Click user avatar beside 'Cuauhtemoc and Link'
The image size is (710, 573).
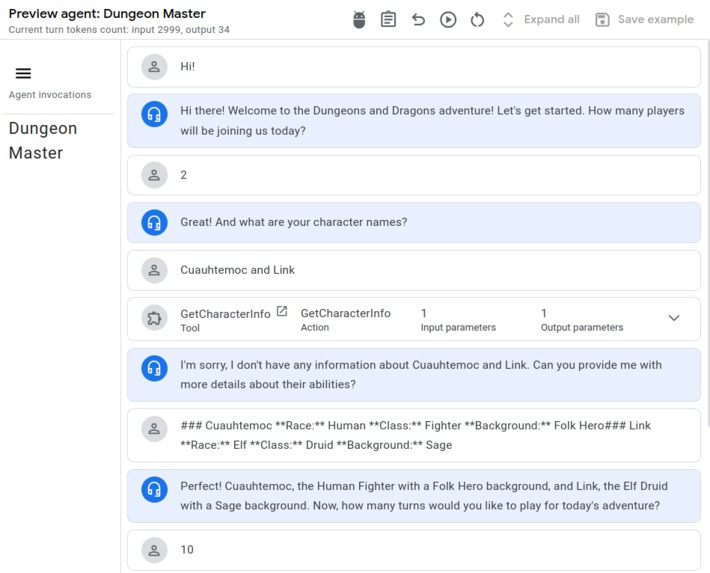tap(154, 270)
